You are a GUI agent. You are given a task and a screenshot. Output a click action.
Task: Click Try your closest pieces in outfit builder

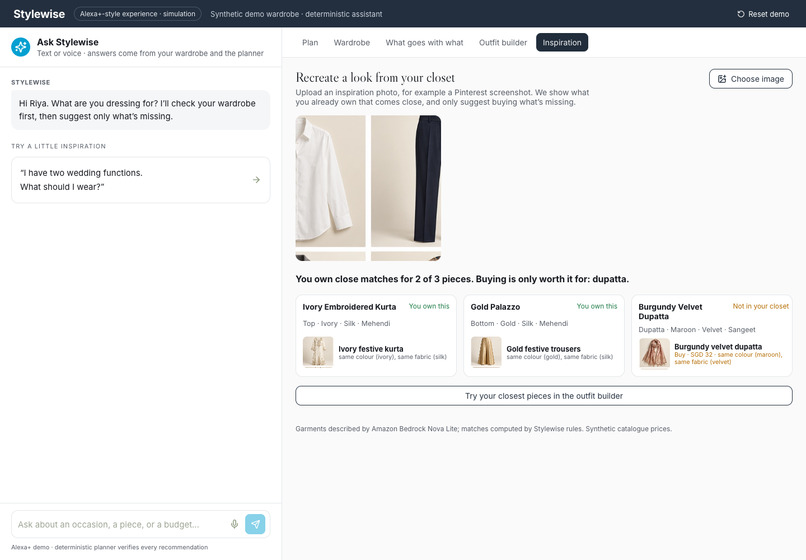point(544,396)
